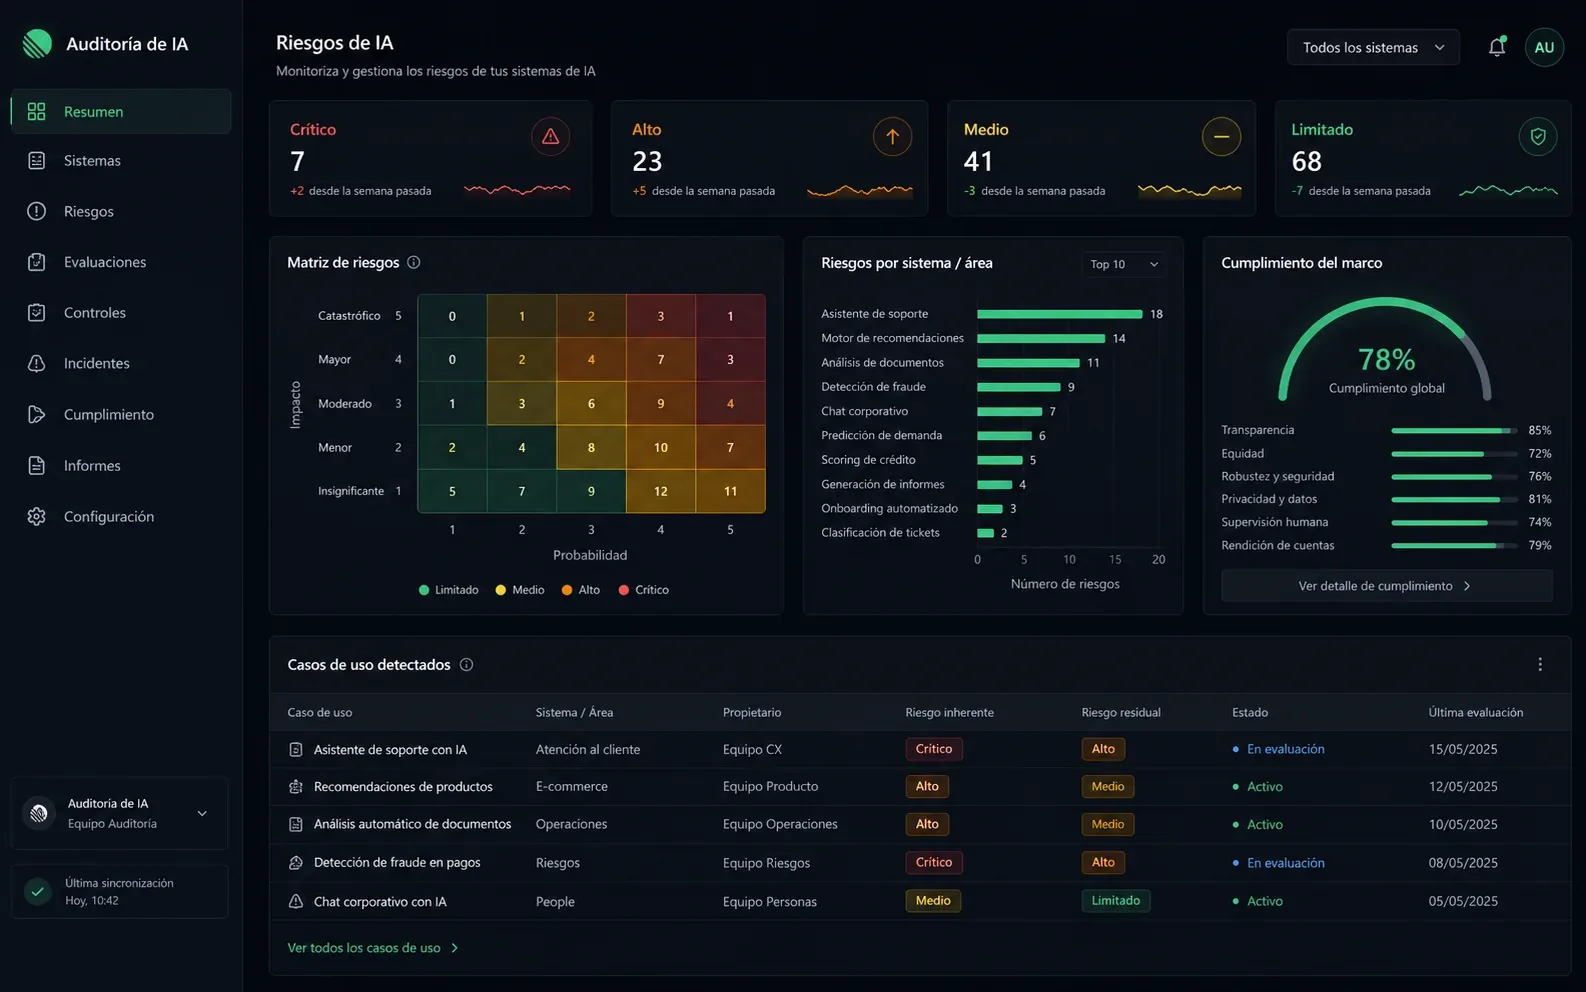Click the Asistente de soporte bar in chart
Screen dimensions: 1586x992
pyautogui.click(x=1059, y=314)
